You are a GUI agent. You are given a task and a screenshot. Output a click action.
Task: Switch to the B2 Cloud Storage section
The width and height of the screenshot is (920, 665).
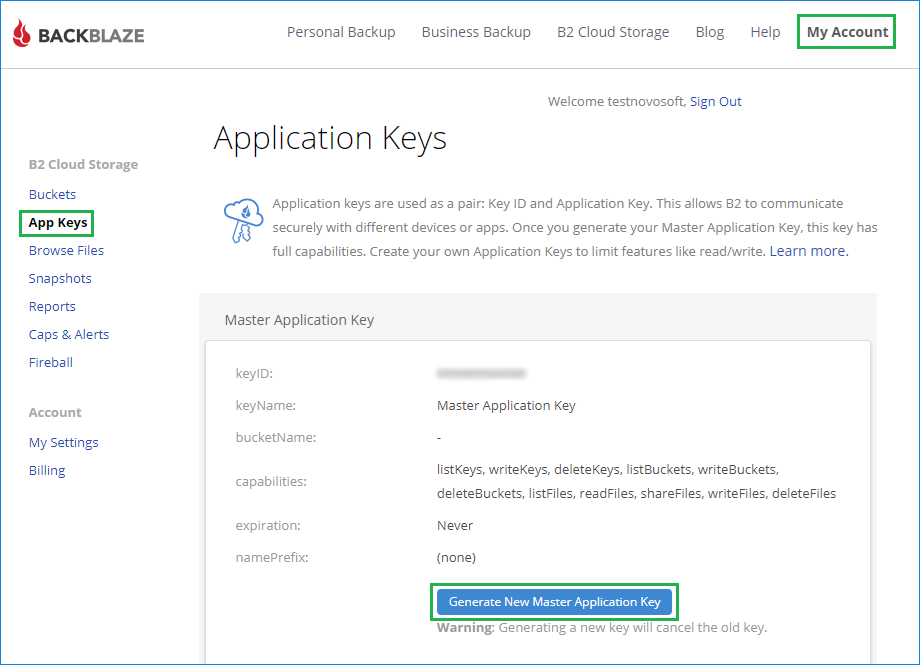613,31
